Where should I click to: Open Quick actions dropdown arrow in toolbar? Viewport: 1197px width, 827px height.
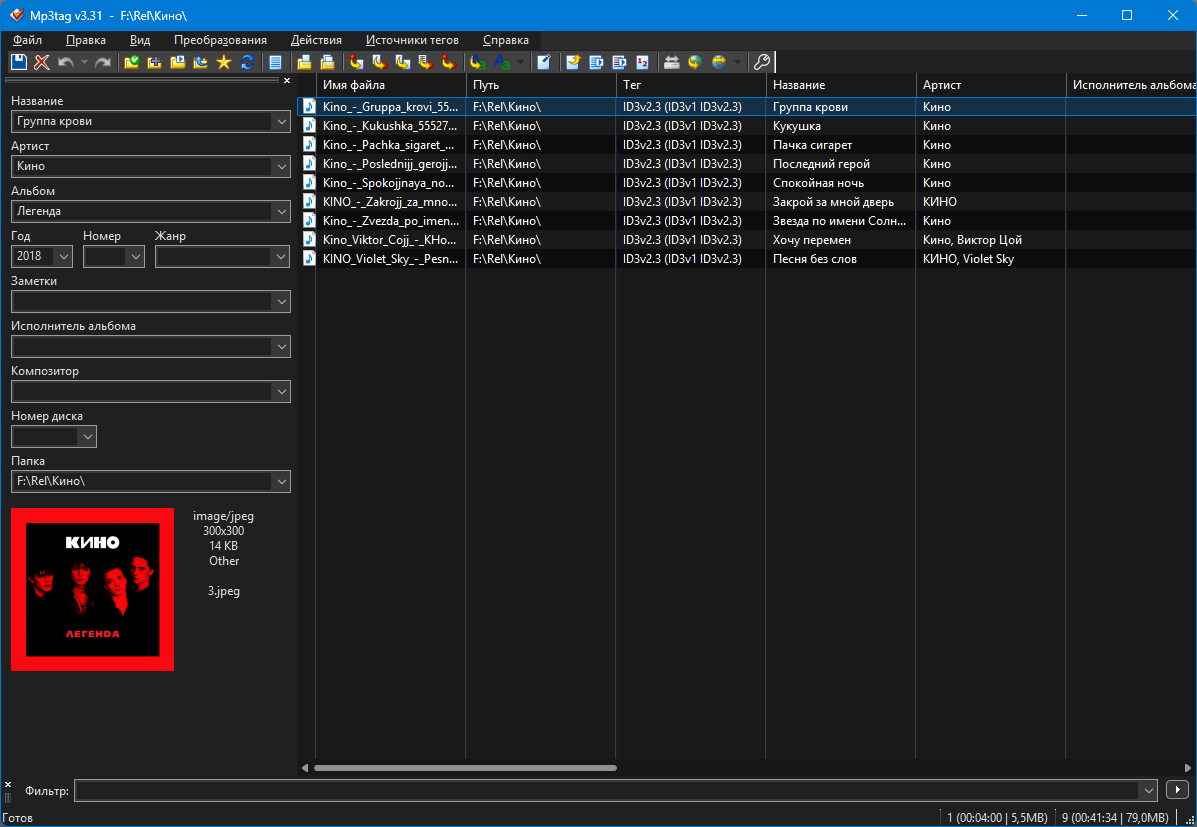click(520, 63)
